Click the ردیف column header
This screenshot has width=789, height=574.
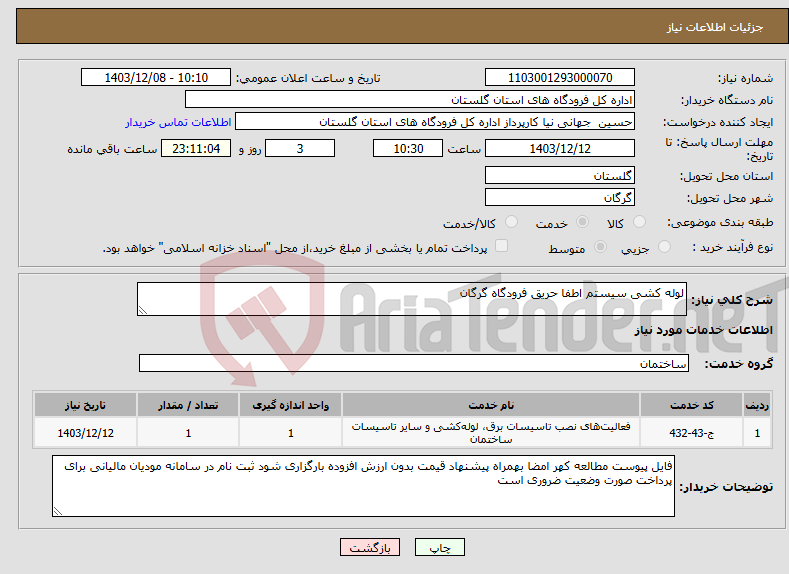[x=757, y=405]
